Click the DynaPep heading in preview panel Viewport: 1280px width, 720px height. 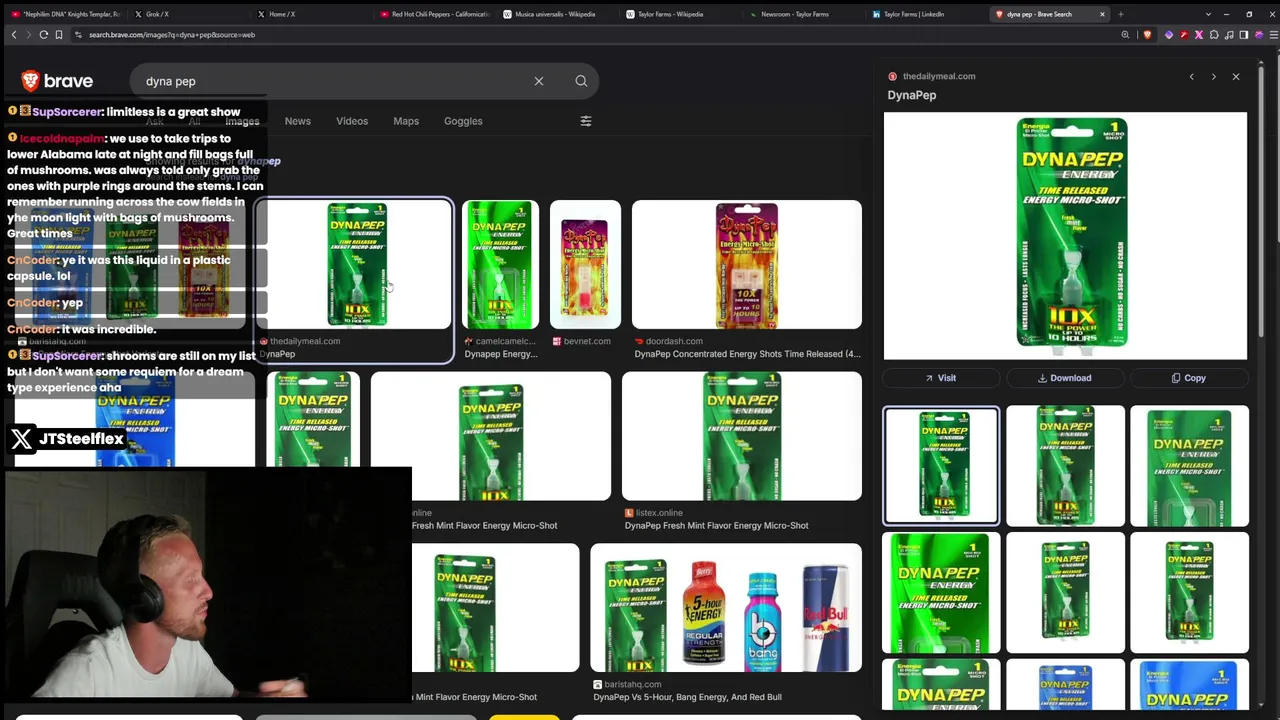(912, 95)
